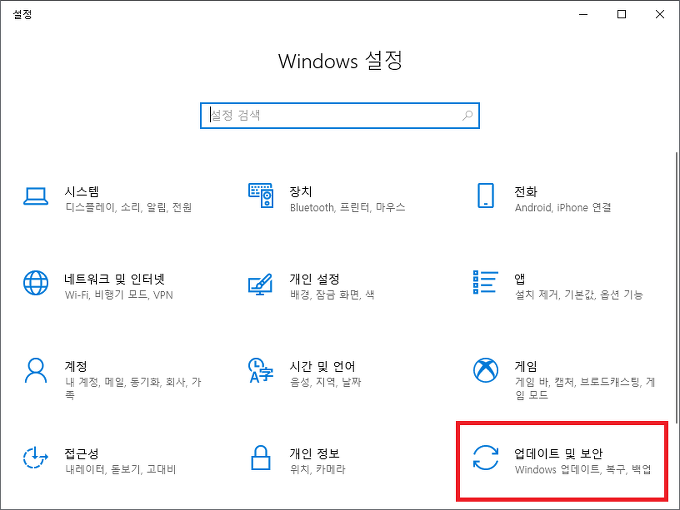Click the text Windows 업데이트, 복구, 백업

583,469
